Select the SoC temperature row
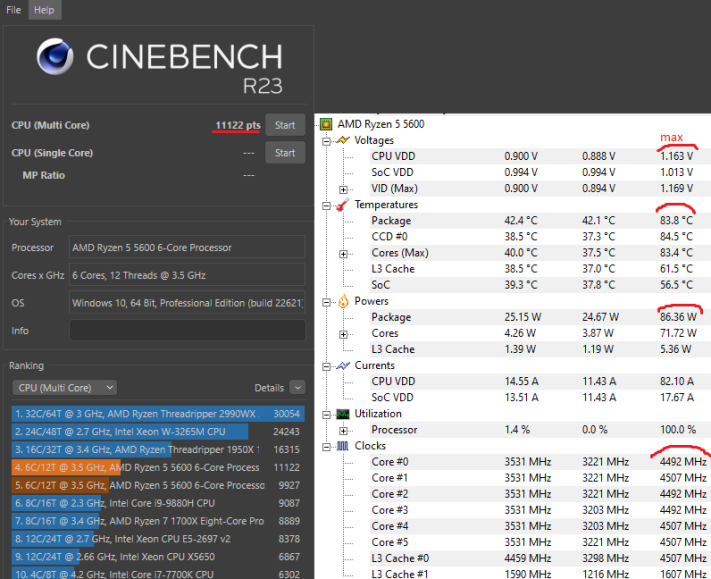Screen dimensions: 711x579 (540, 285)
